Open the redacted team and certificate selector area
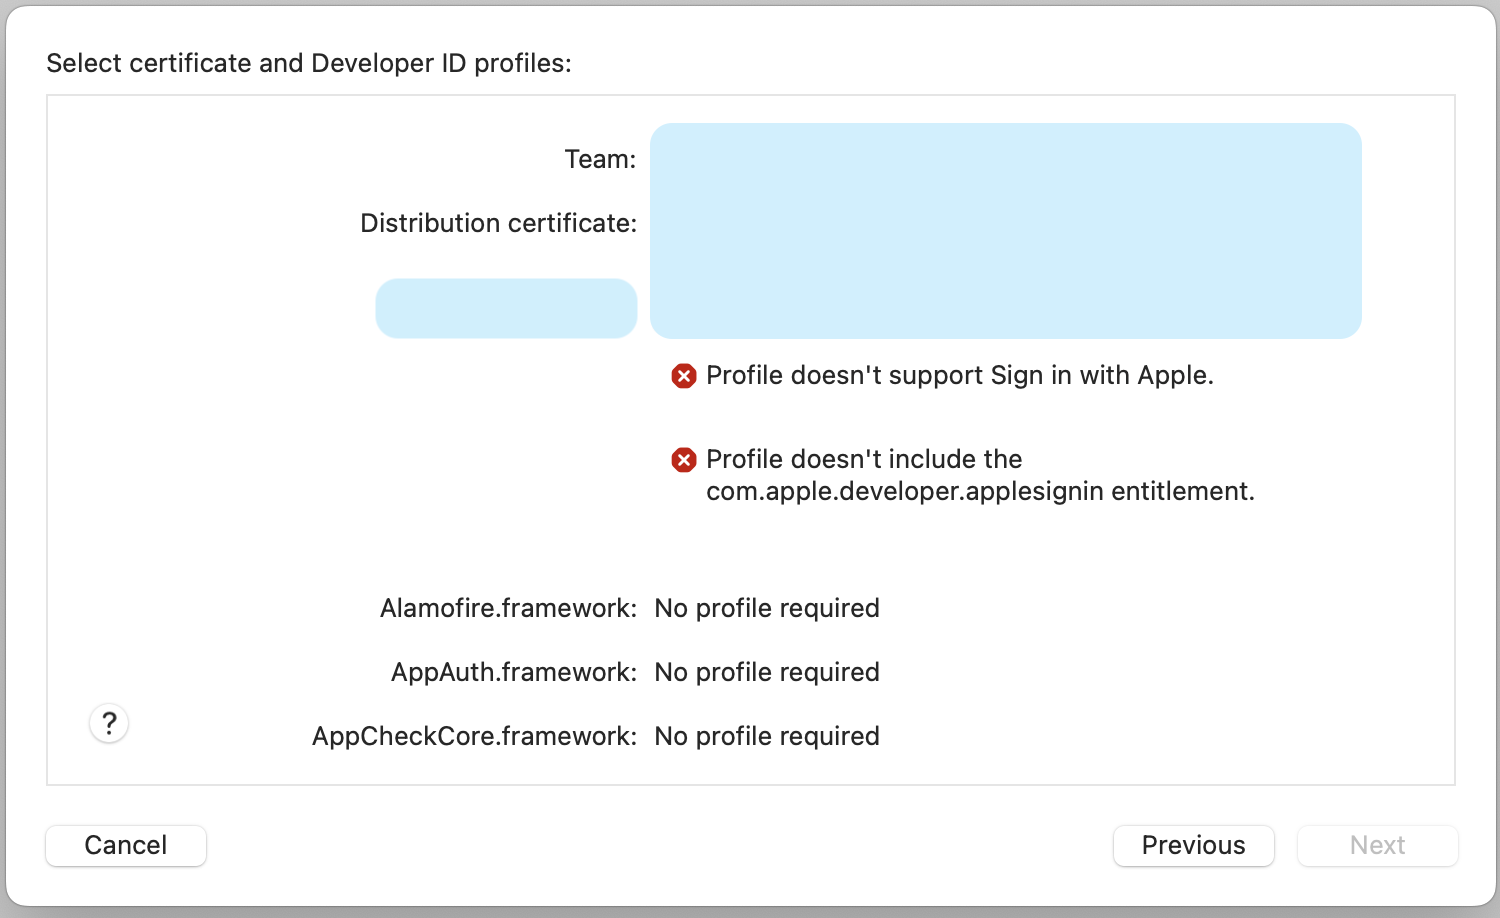1500x918 pixels. point(1005,231)
